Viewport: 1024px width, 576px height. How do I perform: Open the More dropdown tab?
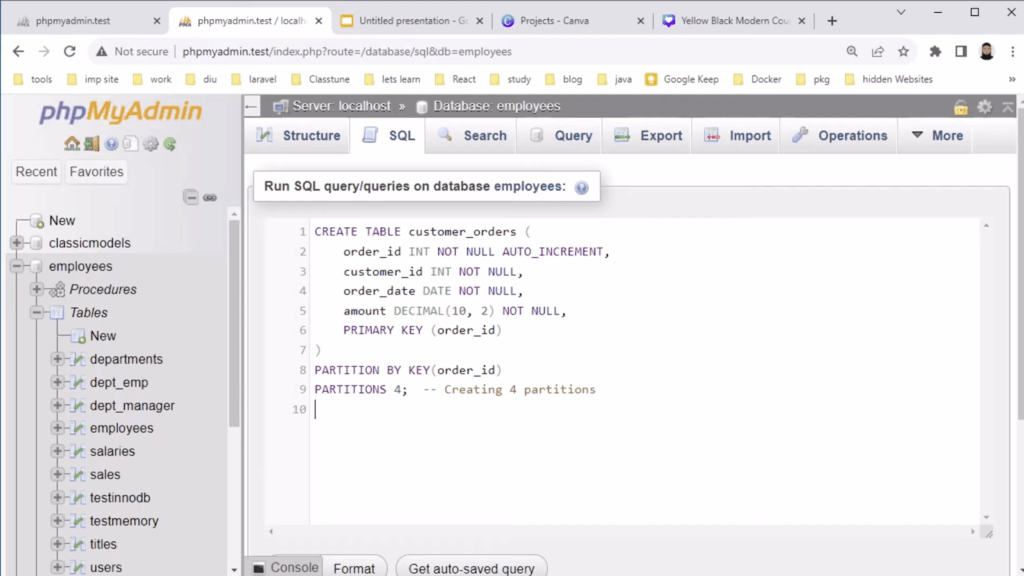click(x=936, y=136)
